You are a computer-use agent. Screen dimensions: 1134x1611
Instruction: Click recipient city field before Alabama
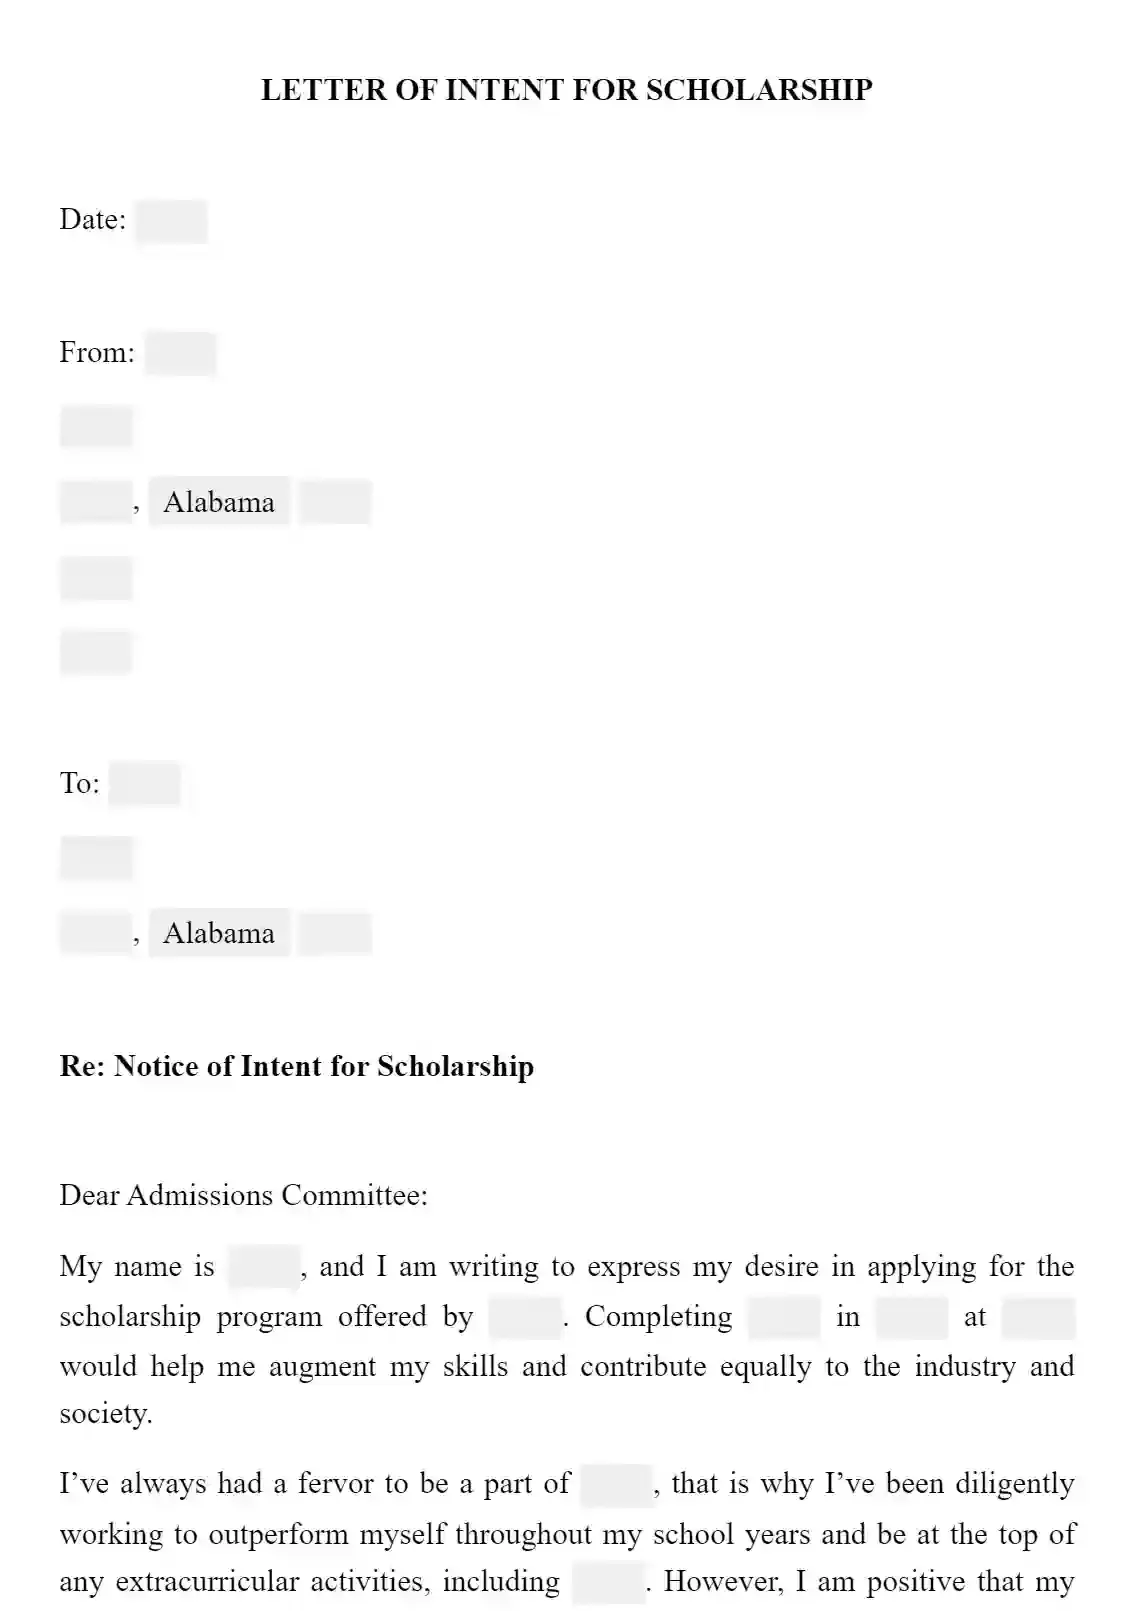click(x=96, y=933)
